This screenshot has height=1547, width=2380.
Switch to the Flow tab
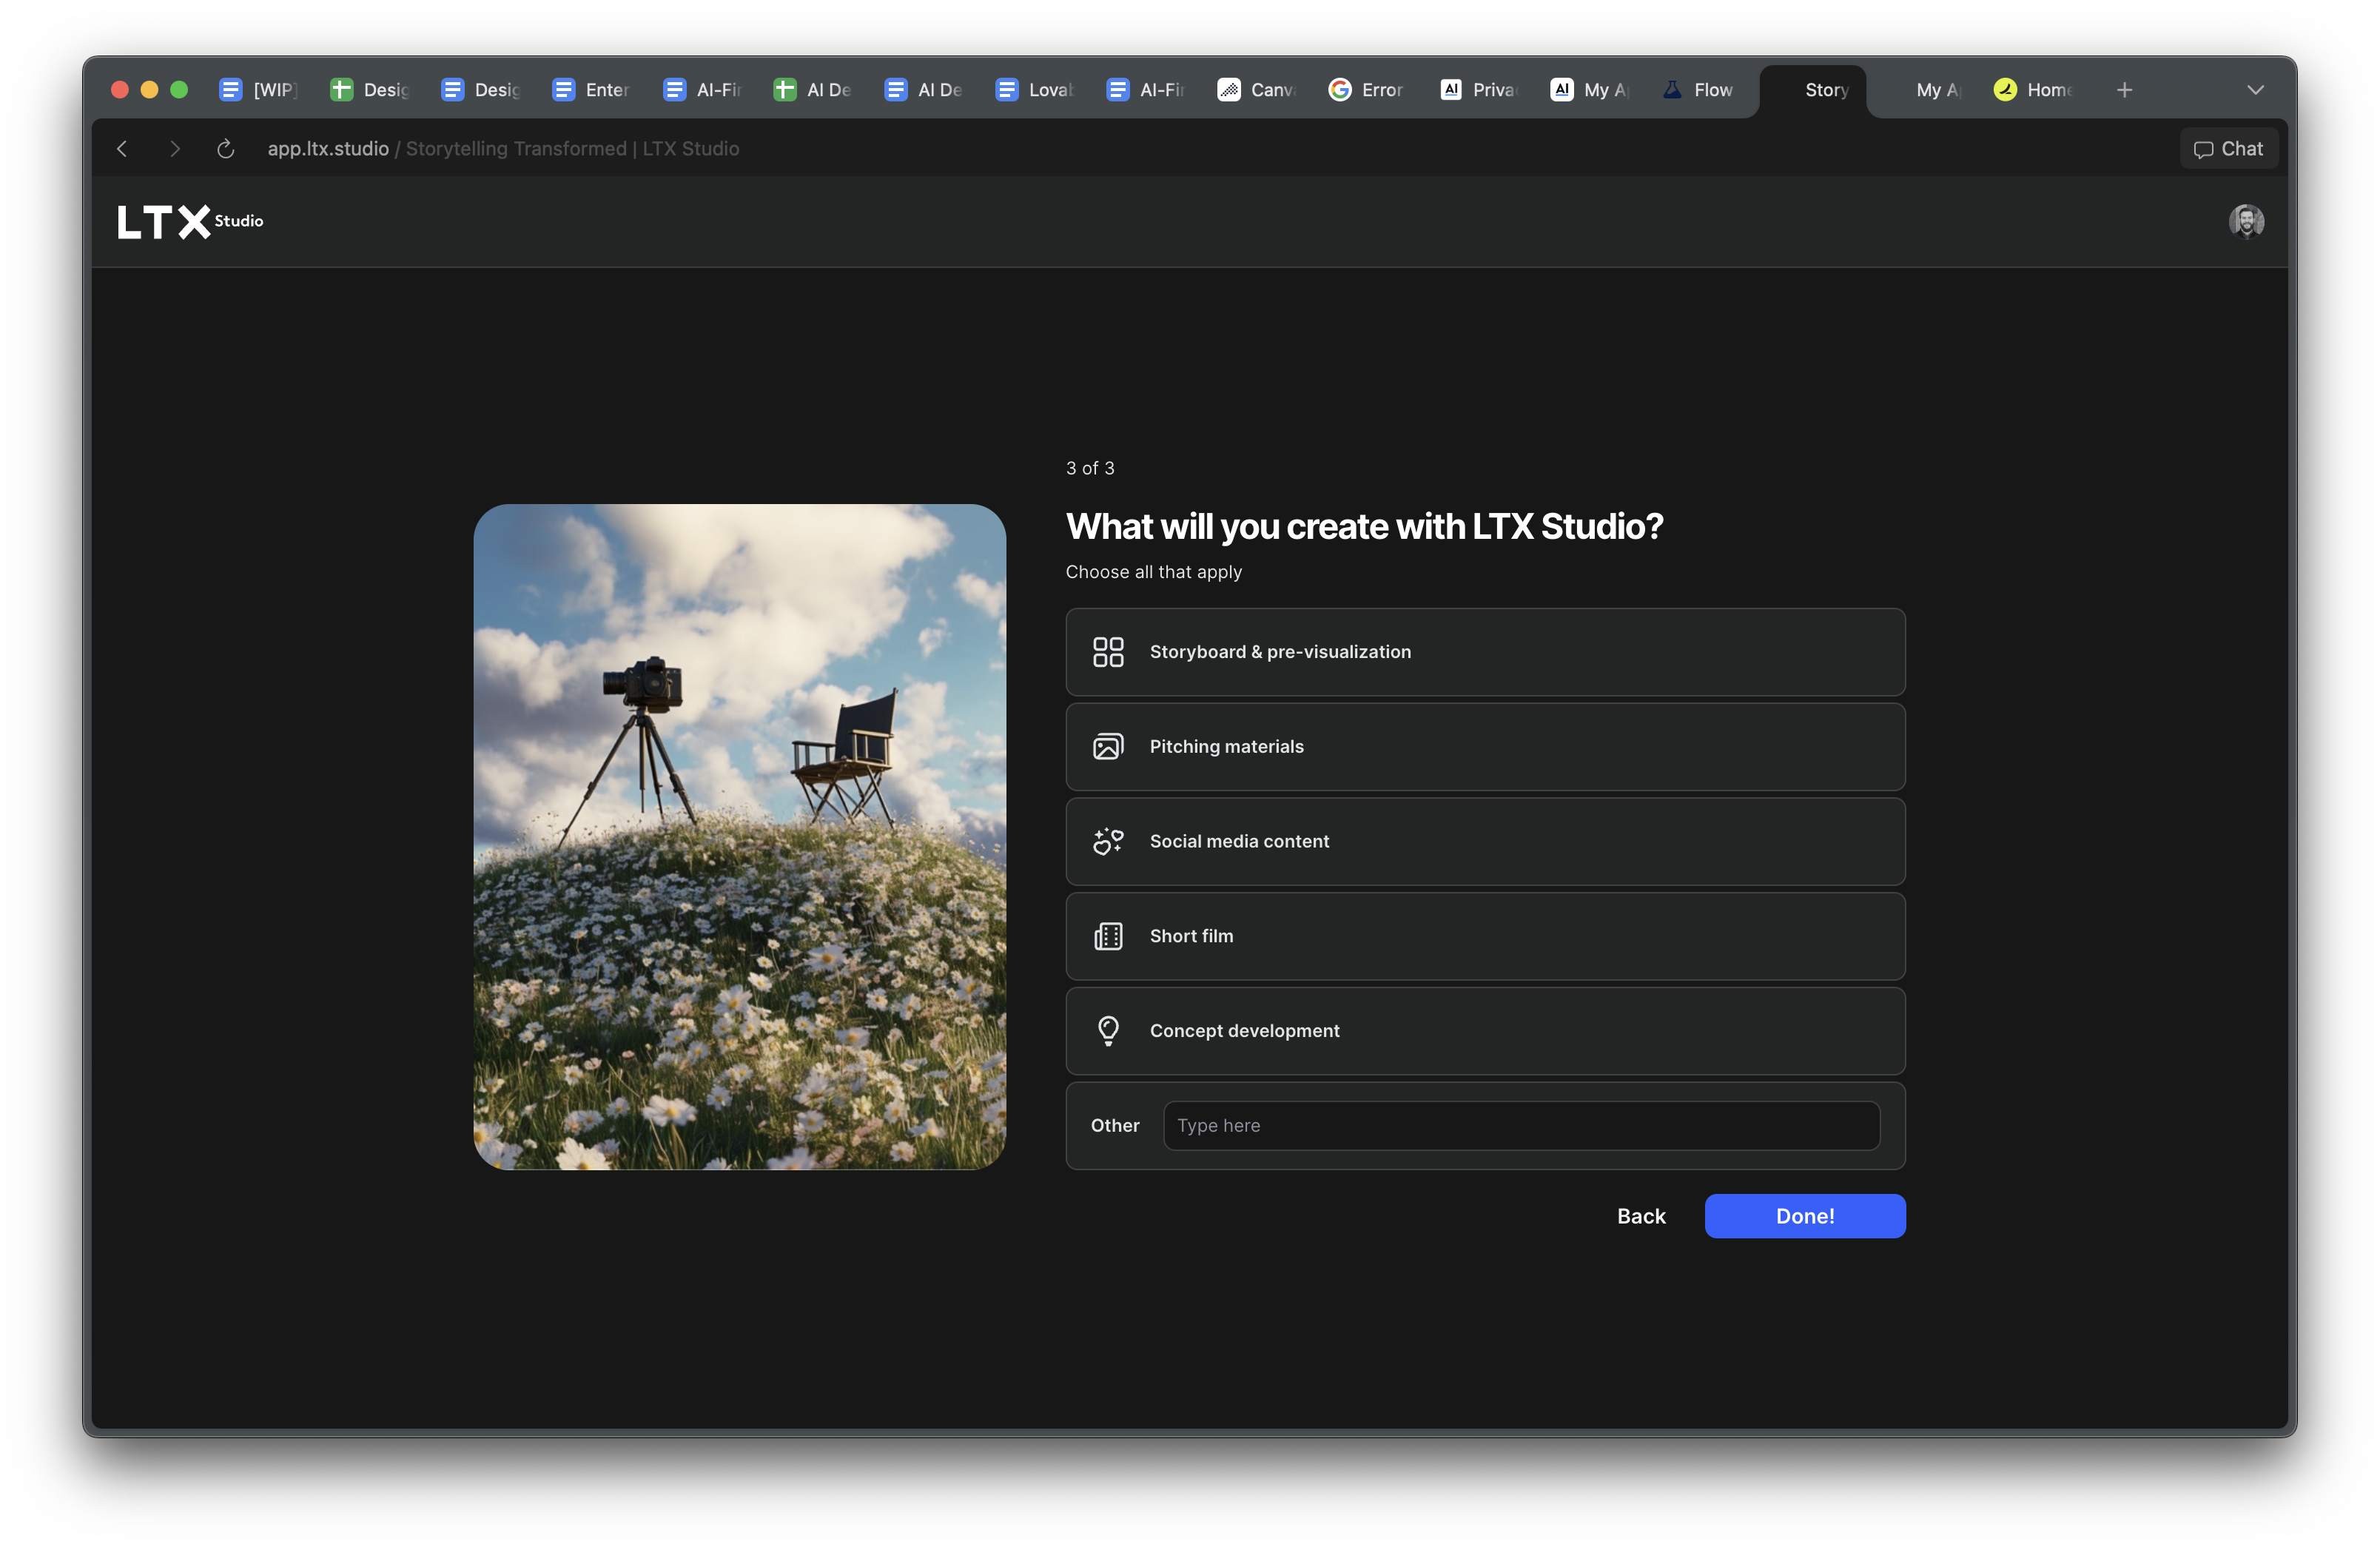tap(1699, 90)
